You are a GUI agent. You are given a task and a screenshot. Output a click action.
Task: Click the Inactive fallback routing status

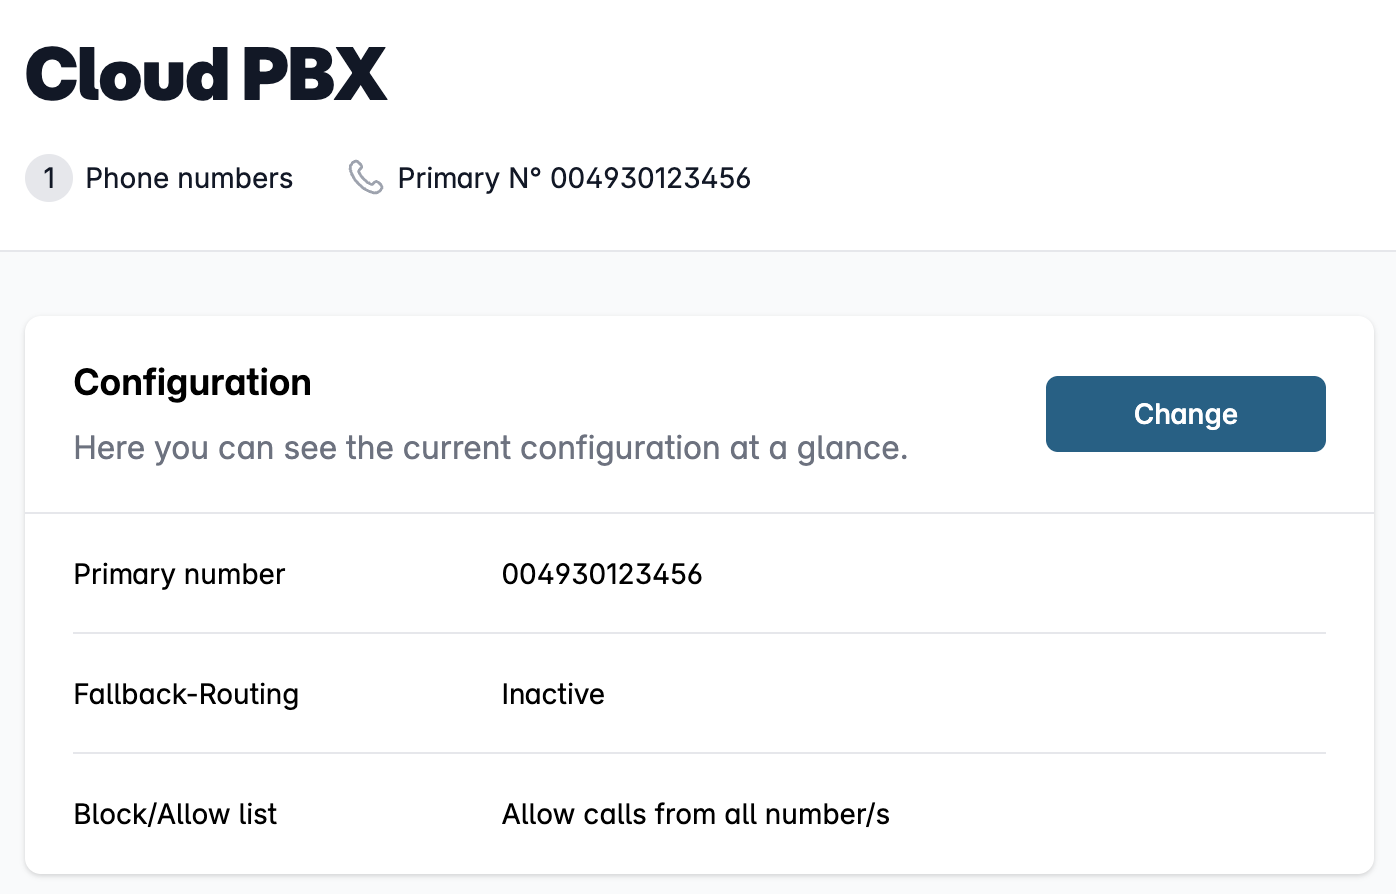[x=553, y=694]
